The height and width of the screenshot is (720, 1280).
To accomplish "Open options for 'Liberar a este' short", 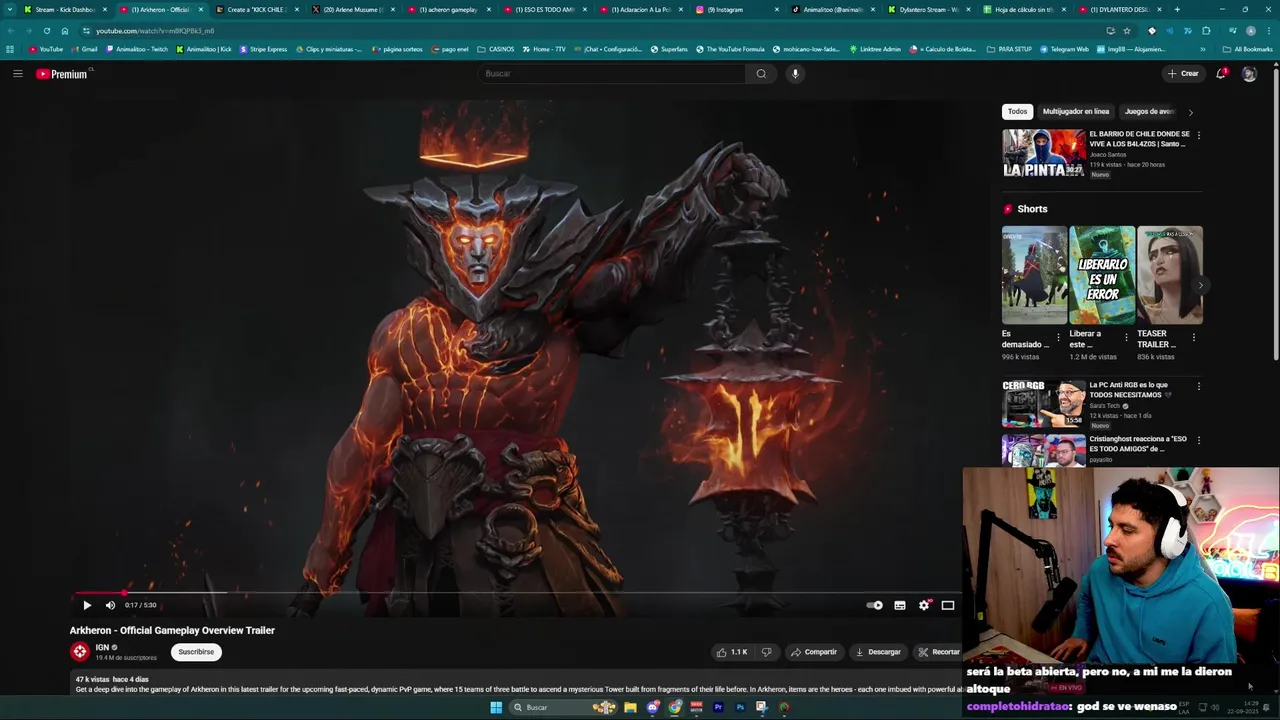I will (1126, 337).
